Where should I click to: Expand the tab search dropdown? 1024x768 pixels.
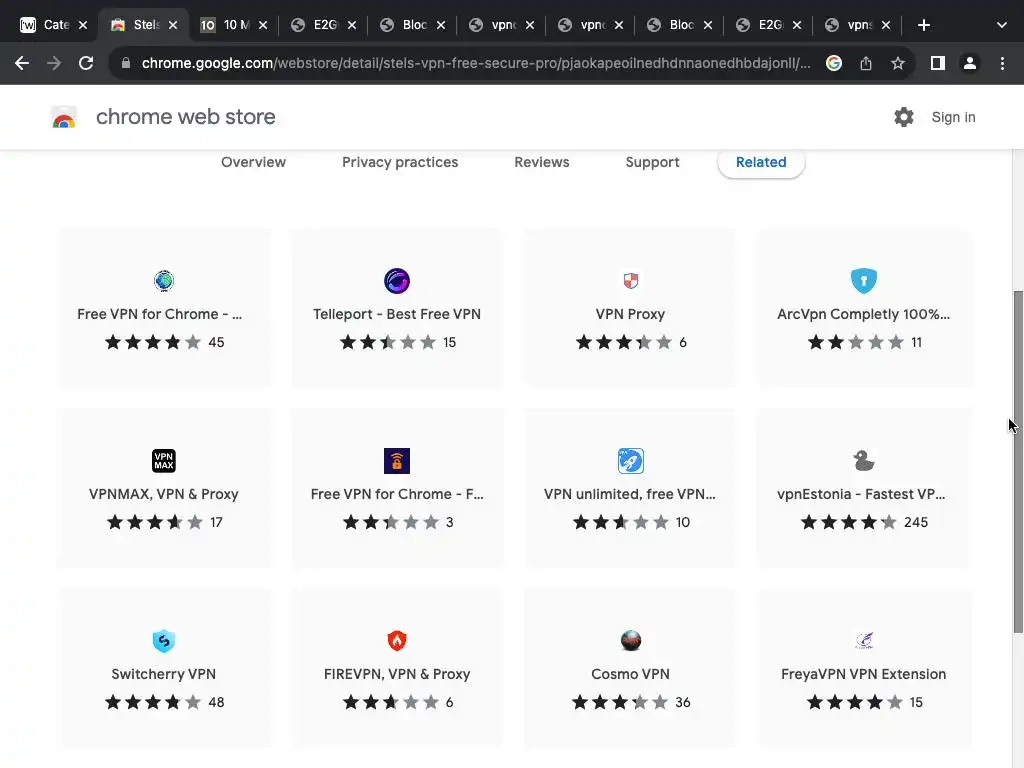(x=1002, y=25)
